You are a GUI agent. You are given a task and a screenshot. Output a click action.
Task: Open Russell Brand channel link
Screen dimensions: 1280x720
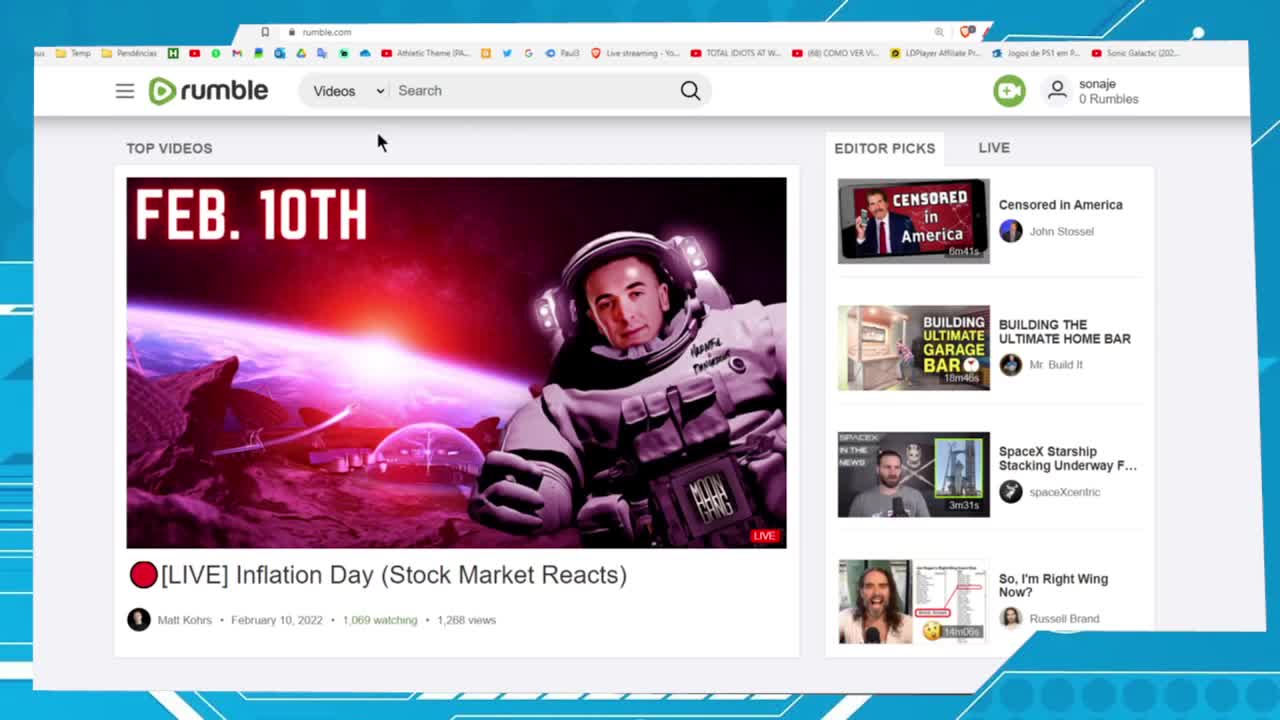[x=1064, y=618]
